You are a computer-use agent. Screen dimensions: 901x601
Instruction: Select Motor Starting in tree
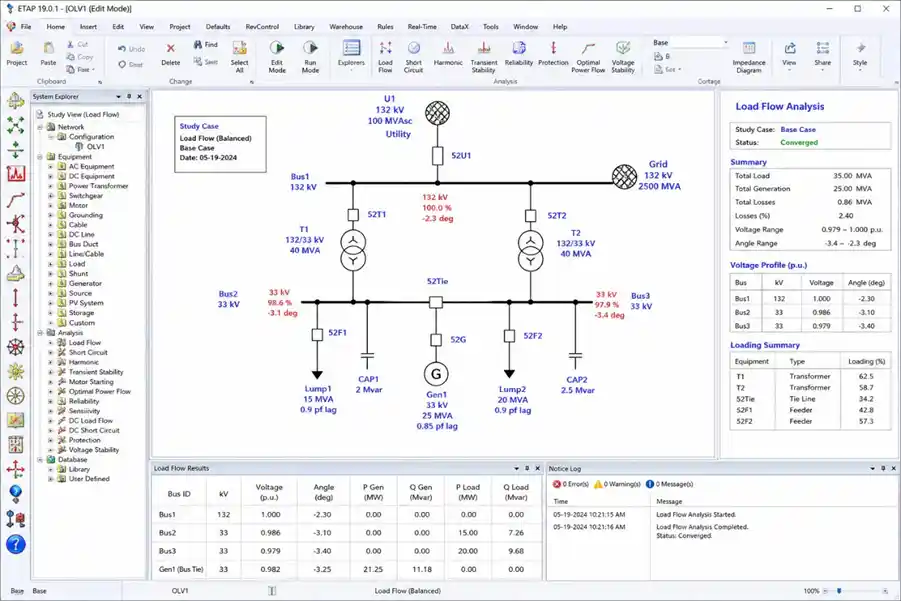91,382
